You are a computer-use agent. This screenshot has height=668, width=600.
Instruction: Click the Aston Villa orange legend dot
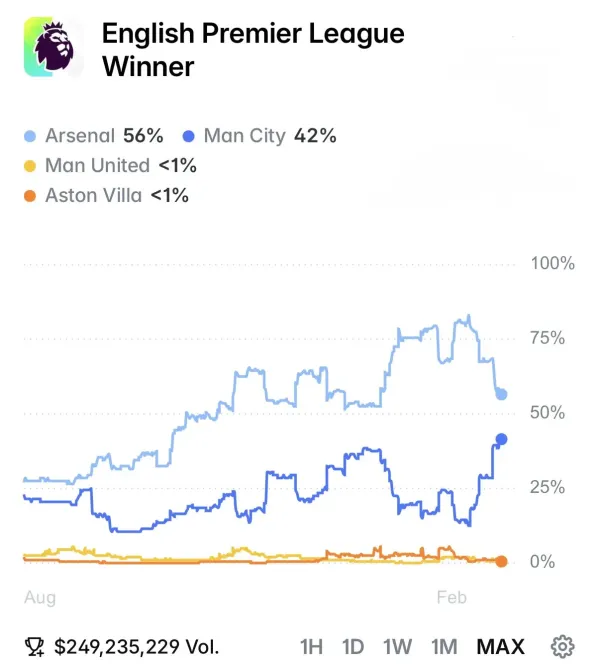(x=30, y=196)
